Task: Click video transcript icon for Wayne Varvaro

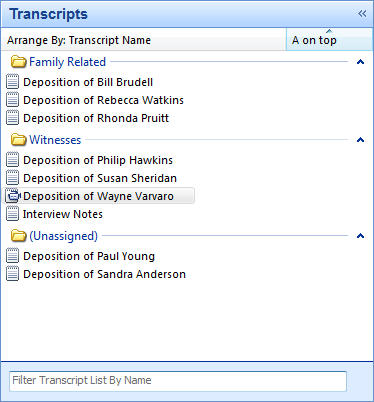Action: pyautogui.click(x=13, y=196)
